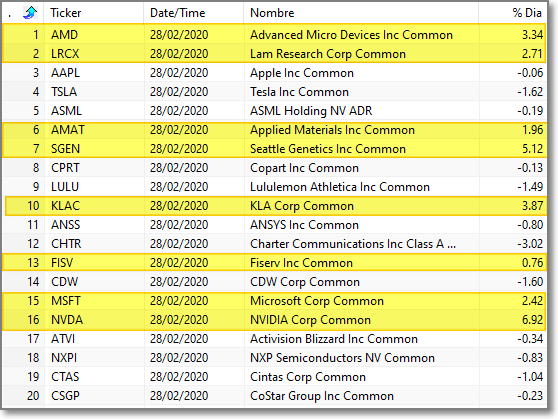Sort by the Date/Time column header
This screenshot has height=419, width=558.
[x=194, y=13]
